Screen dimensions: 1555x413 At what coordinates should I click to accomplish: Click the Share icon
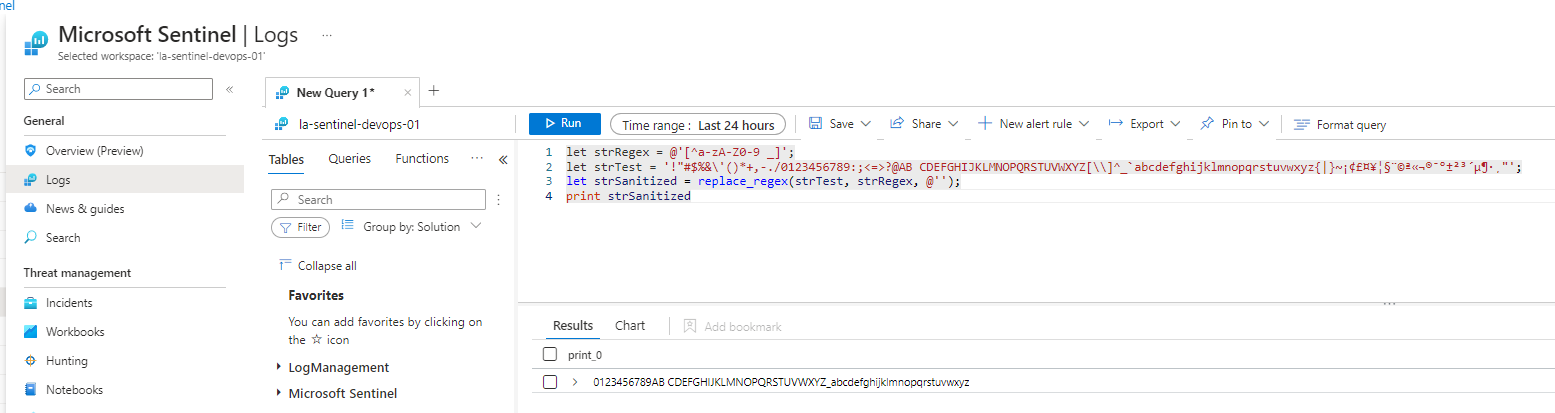tap(897, 124)
